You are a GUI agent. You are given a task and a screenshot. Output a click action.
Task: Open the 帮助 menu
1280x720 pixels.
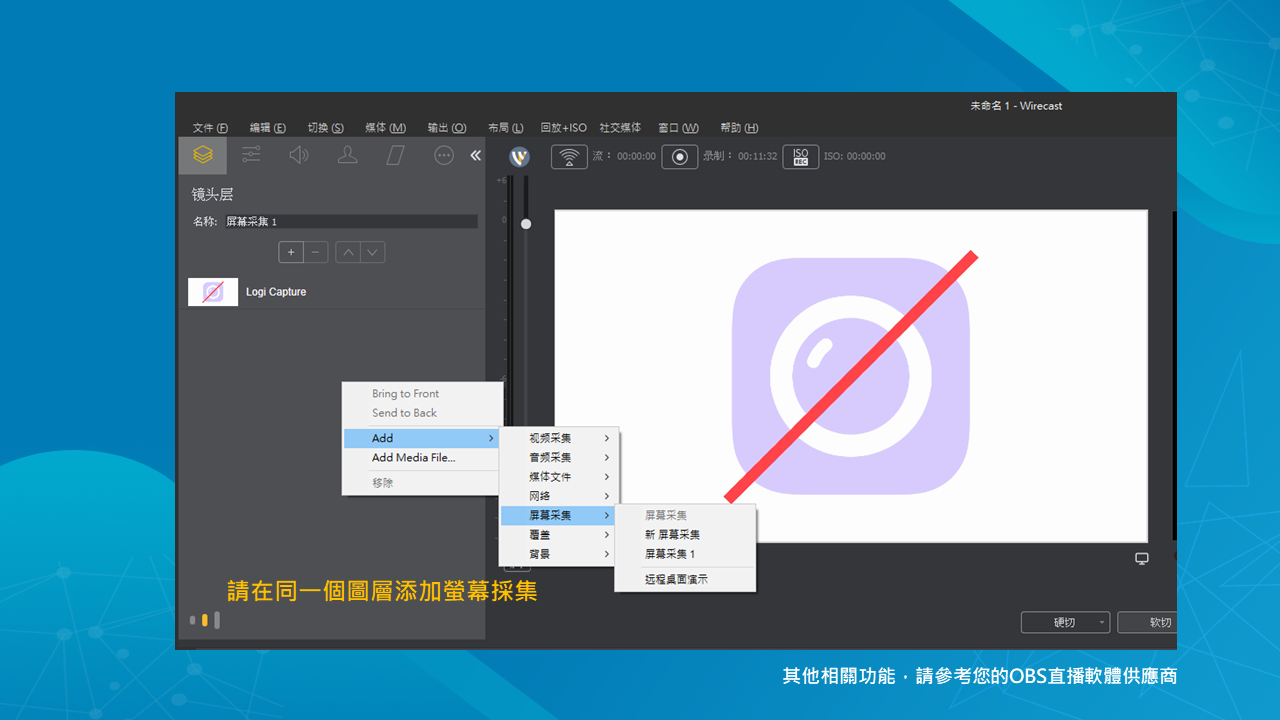(738, 128)
